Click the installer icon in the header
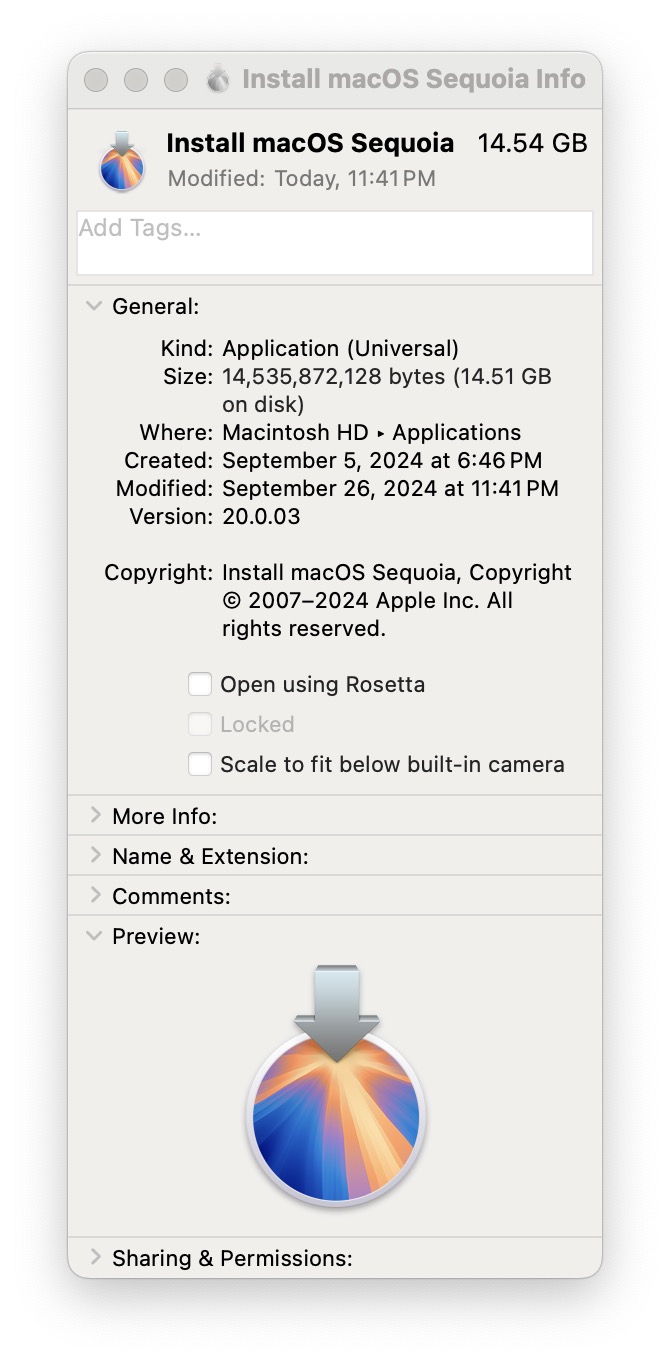 coord(122,160)
